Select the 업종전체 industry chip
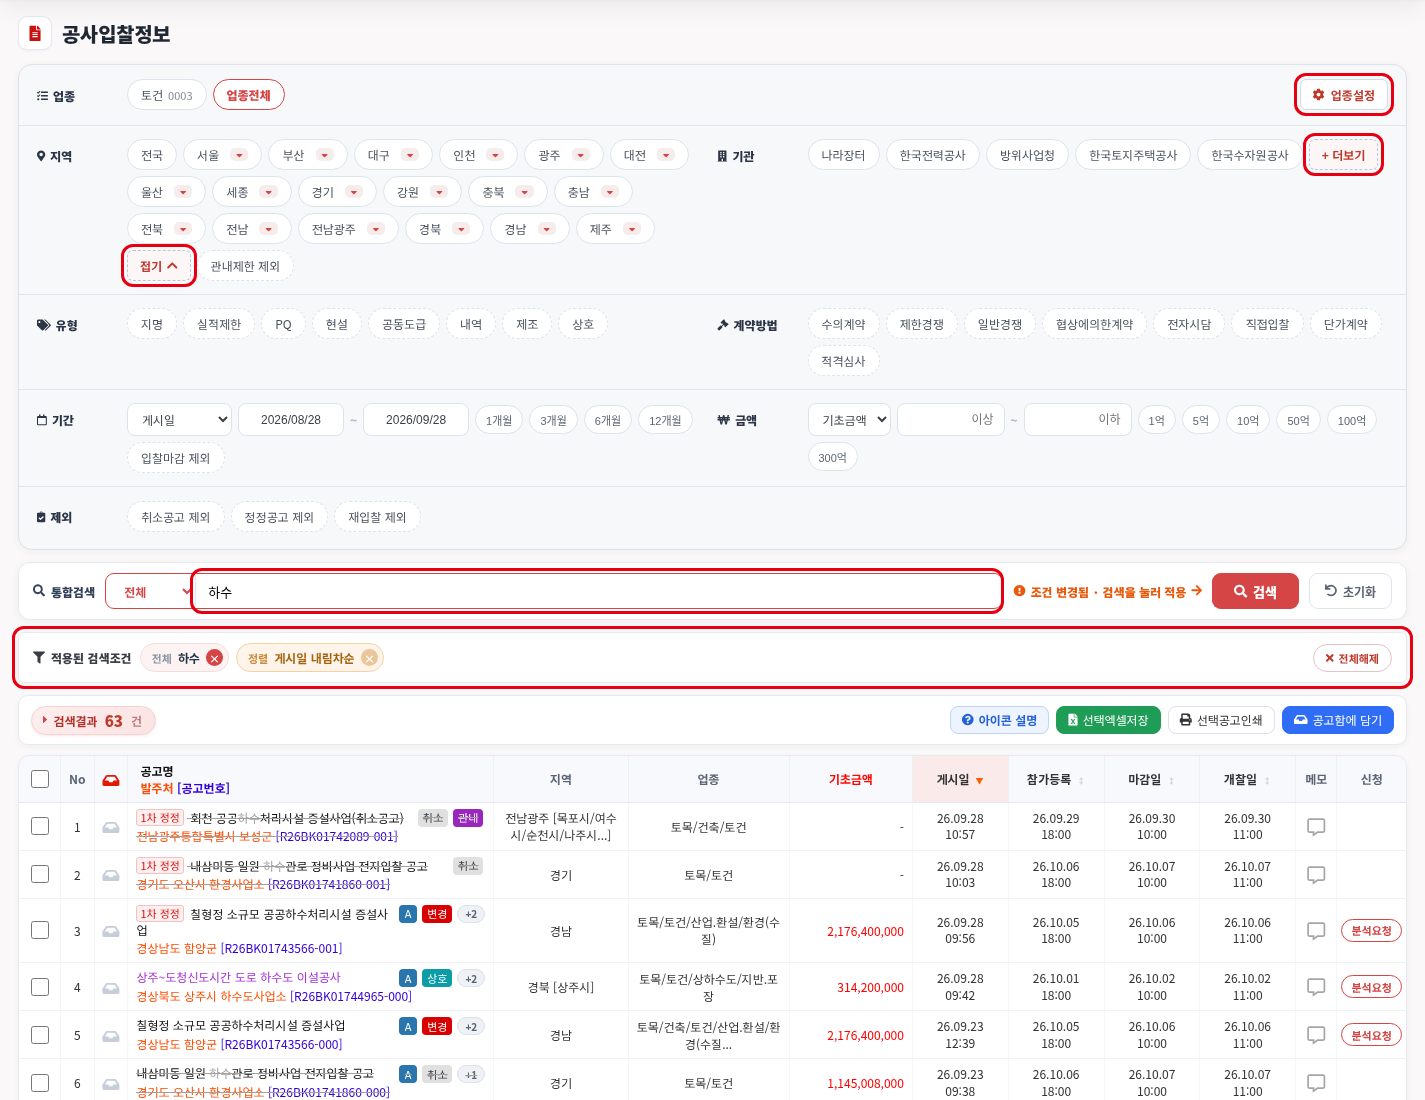This screenshot has height=1100, width=1425. [248, 95]
